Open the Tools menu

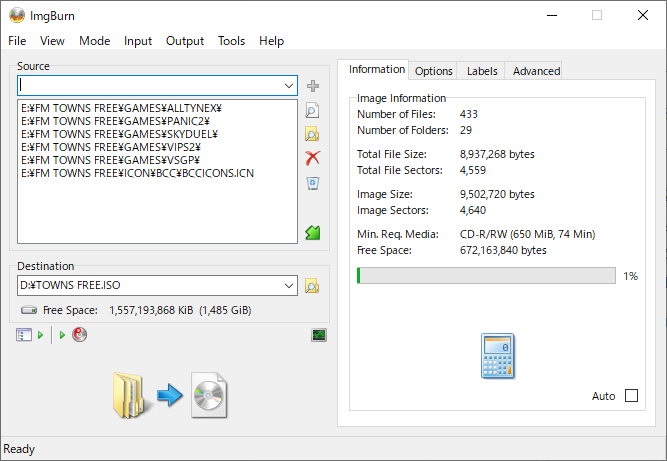point(231,41)
